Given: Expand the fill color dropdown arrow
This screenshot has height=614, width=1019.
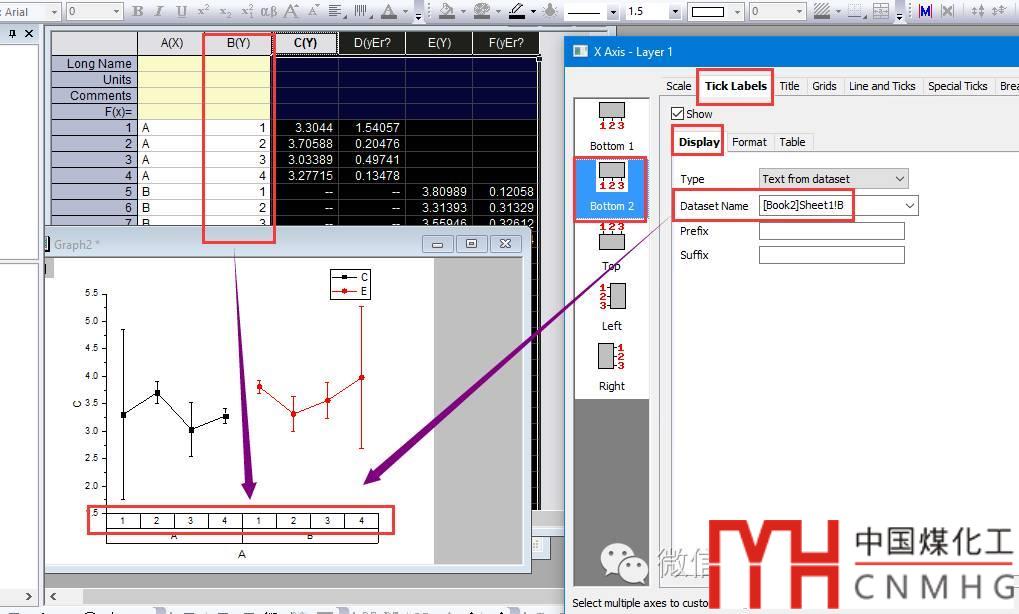Looking at the screenshot, I should [x=463, y=12].
